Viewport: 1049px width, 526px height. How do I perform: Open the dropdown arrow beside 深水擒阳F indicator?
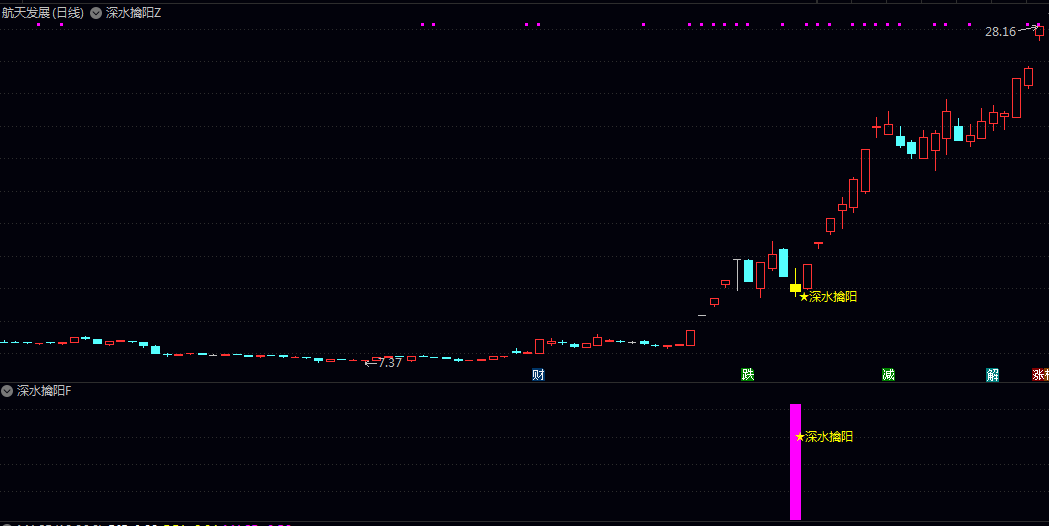tap(7, 391)
